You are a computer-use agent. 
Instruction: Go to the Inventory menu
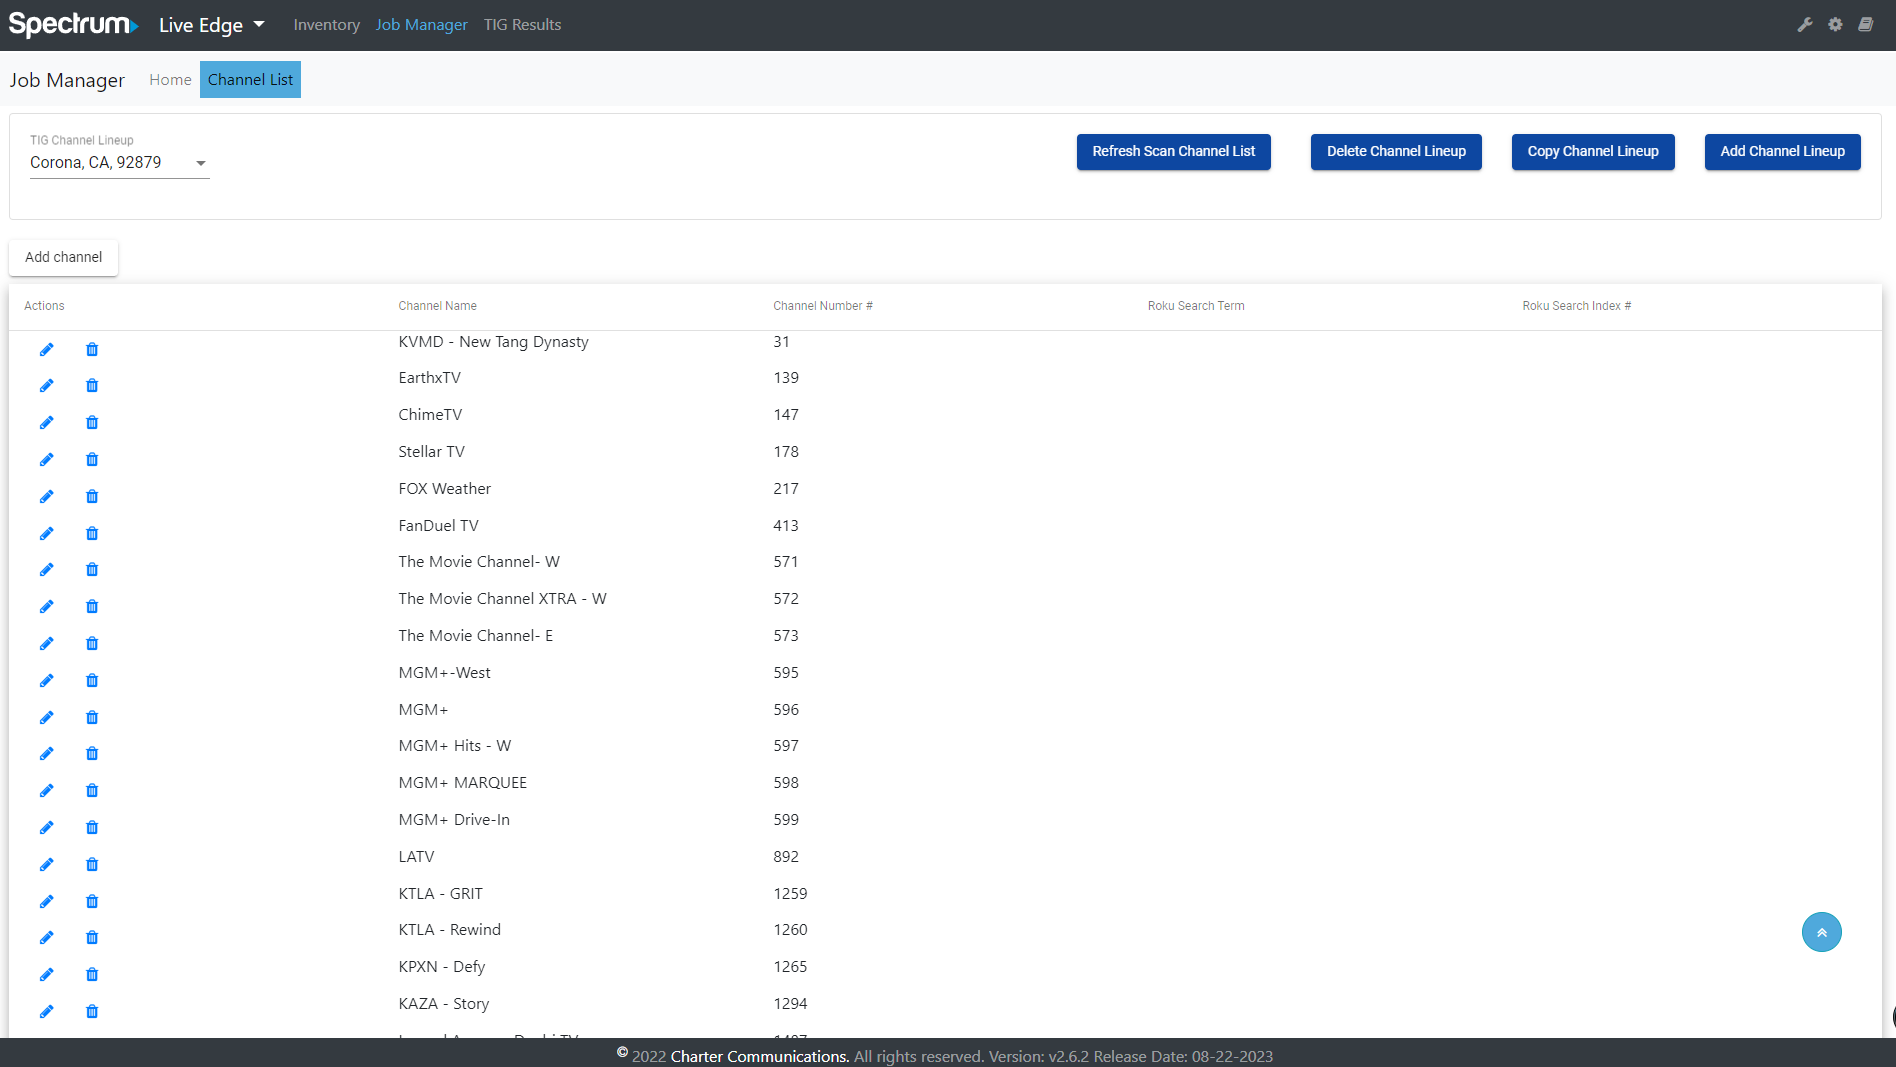[x=326, y=25]
